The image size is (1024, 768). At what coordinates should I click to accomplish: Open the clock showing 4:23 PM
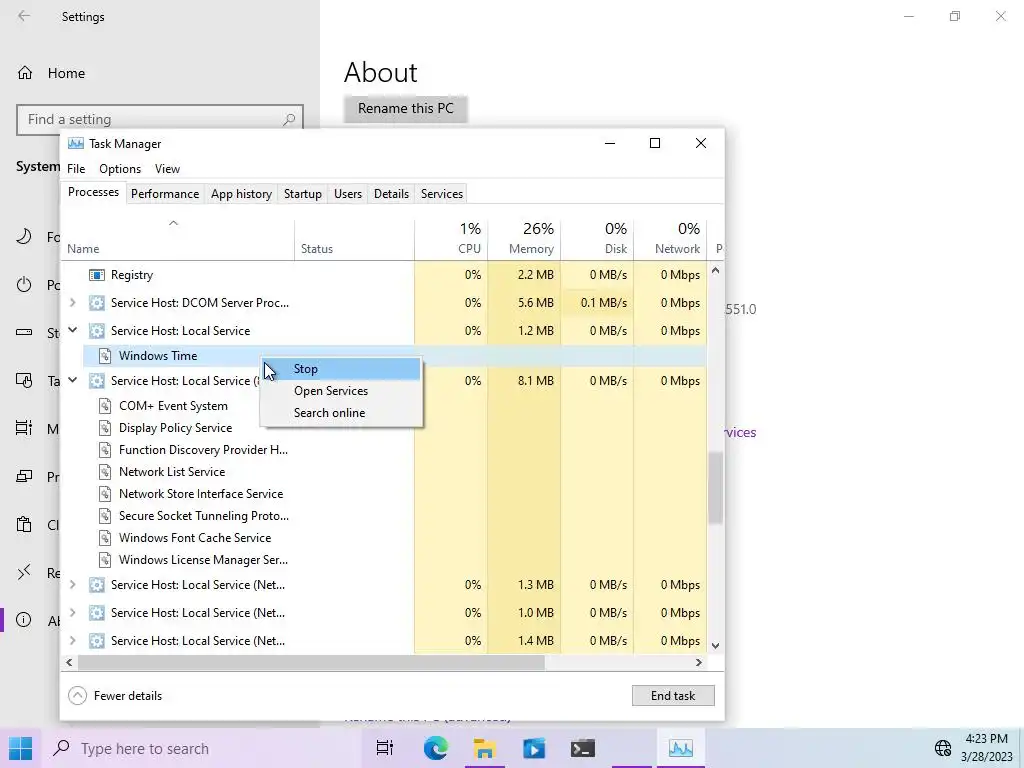pyautogui.click(x=986, y=748)
